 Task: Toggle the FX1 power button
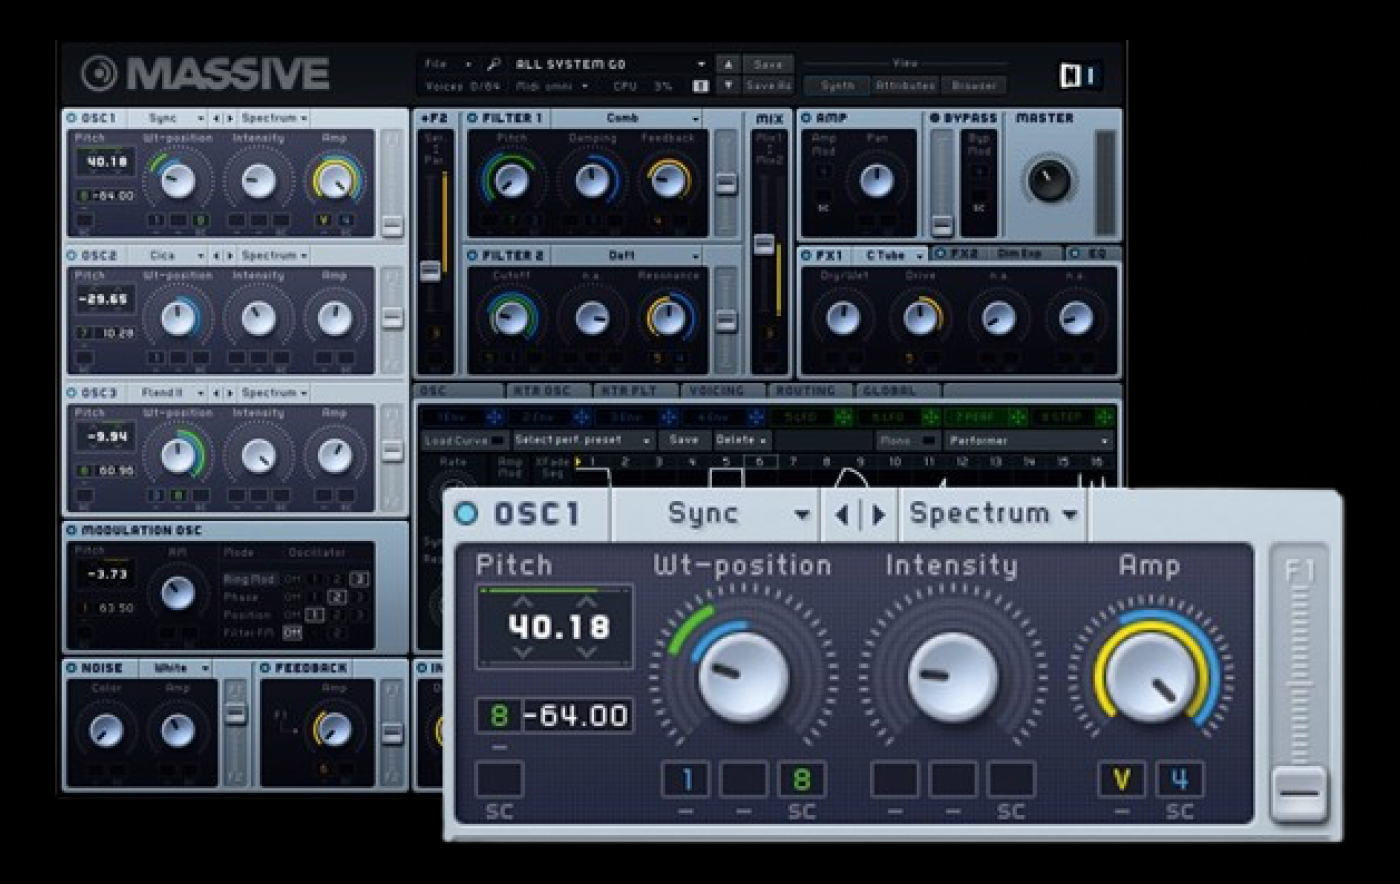pos(806,255)
